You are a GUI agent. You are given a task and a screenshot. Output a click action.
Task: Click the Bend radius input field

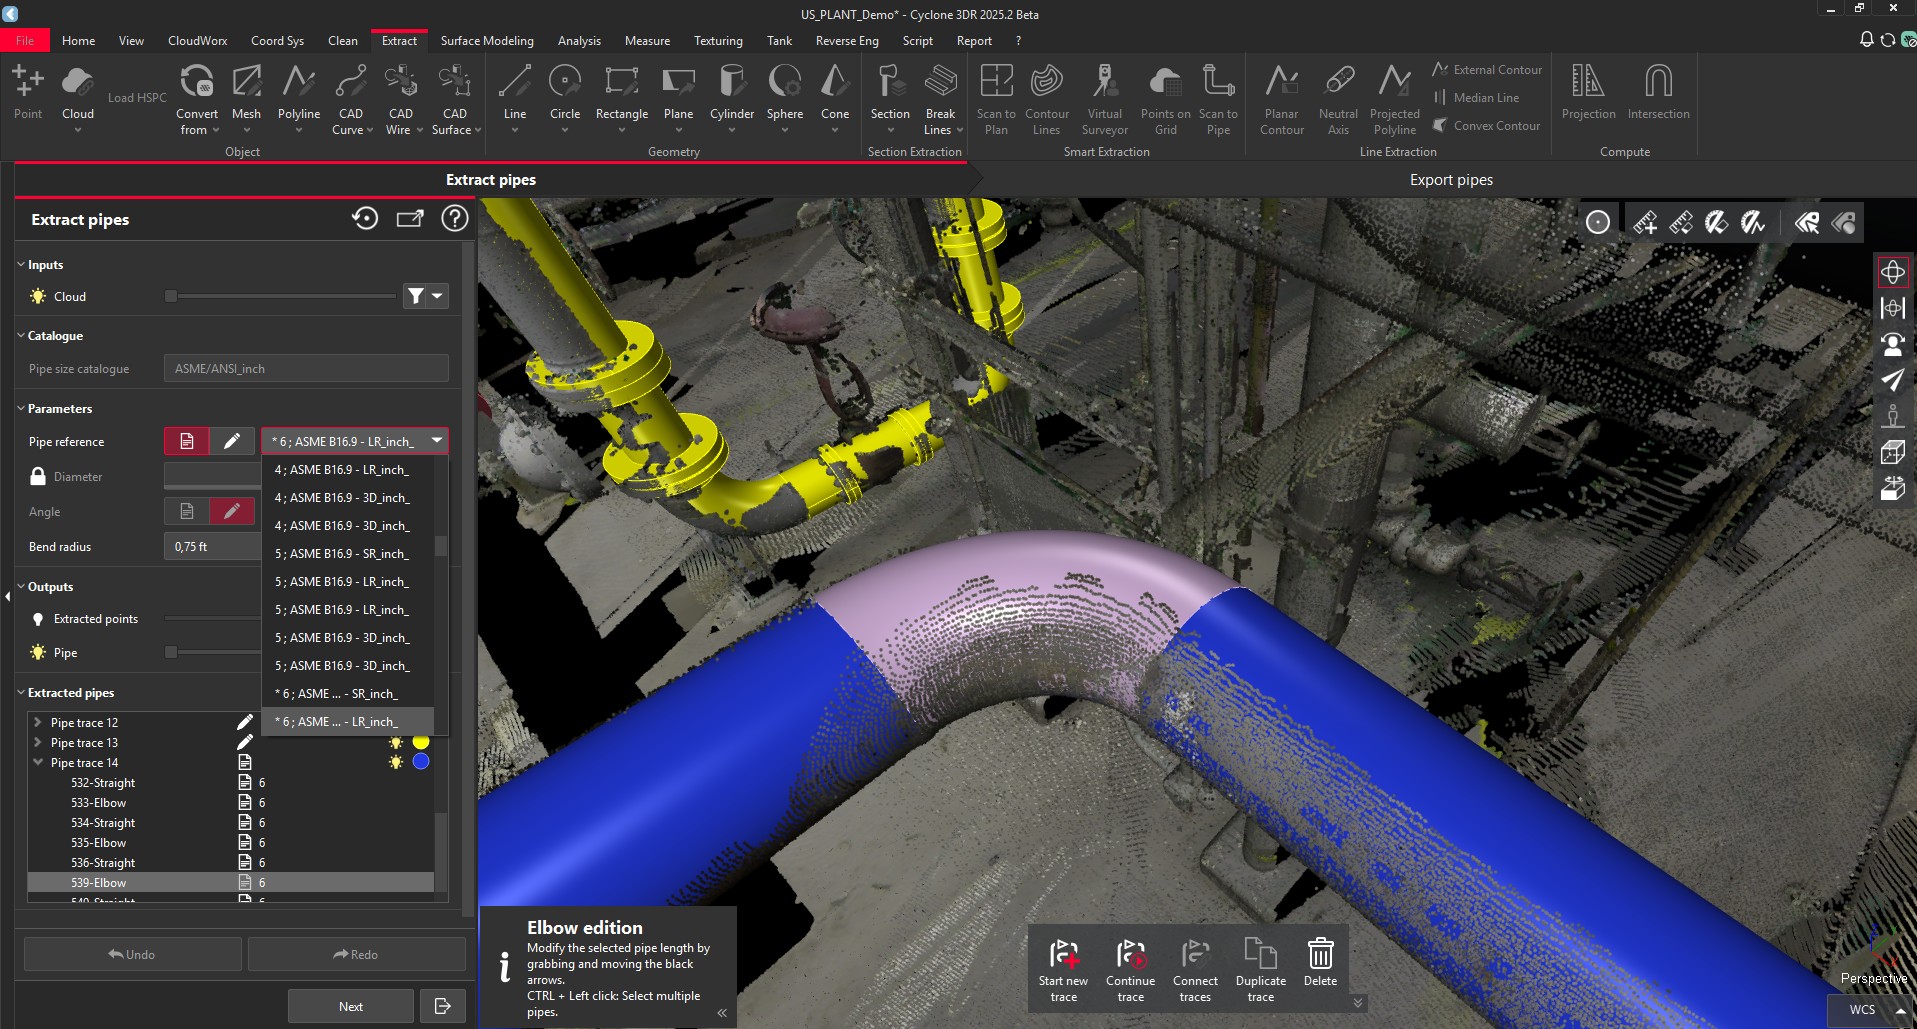pos(210,546)
